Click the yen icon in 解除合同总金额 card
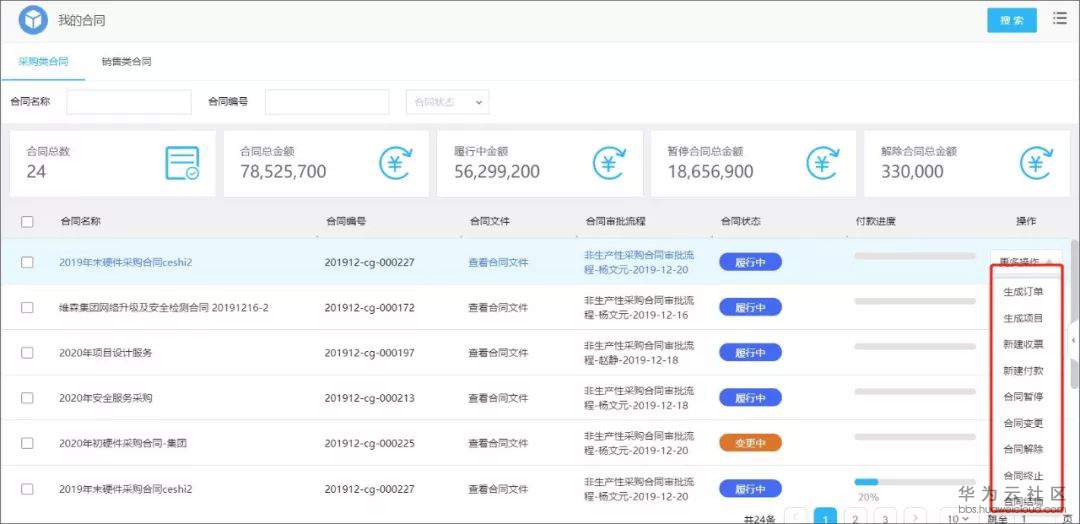1080x524 pixels. coord(1037,163)
